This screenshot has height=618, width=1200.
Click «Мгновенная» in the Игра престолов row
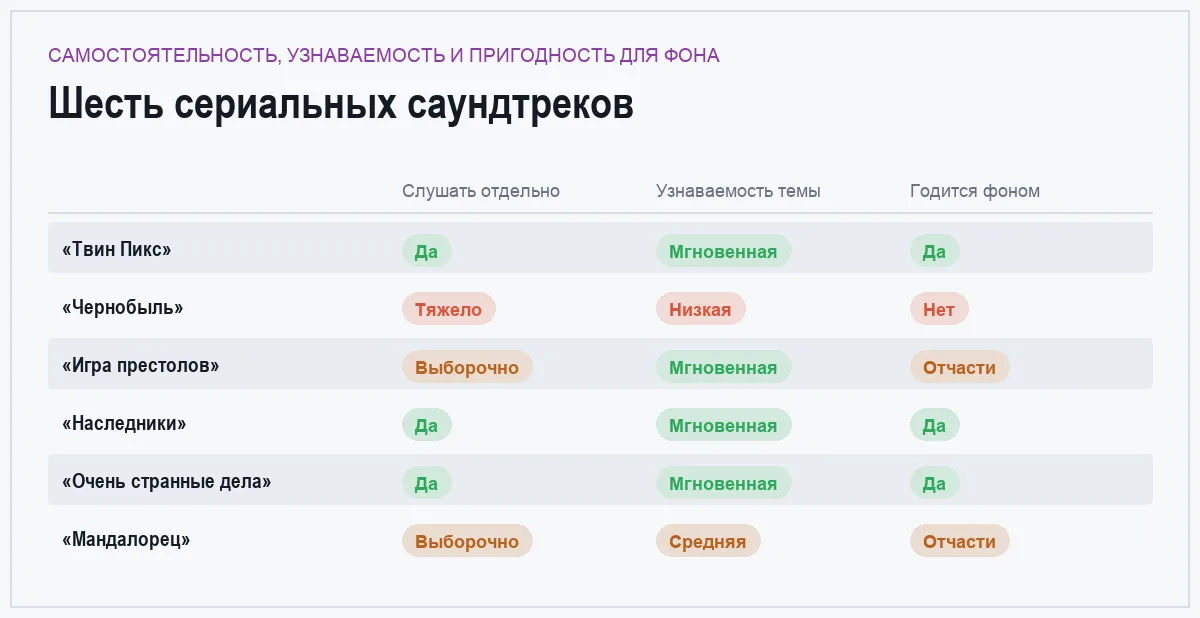pyautogui.click(x=723, y=367)
